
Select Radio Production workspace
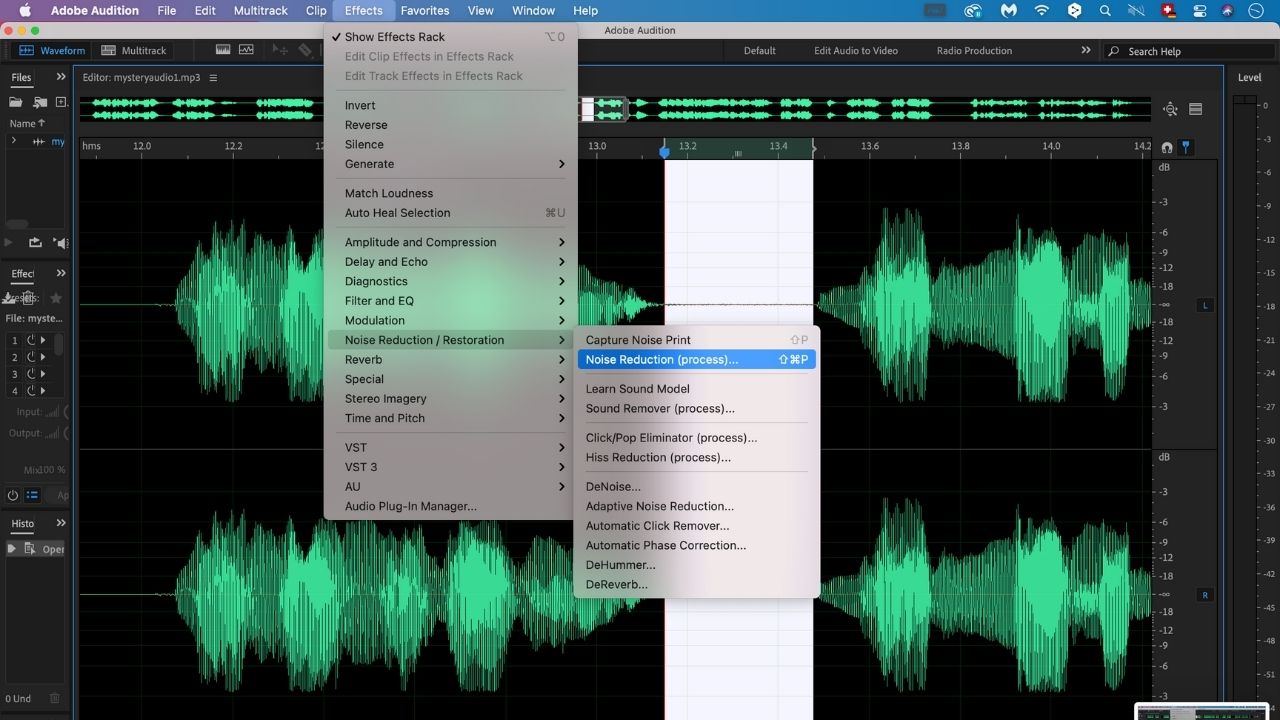click(x=974, y=50)
